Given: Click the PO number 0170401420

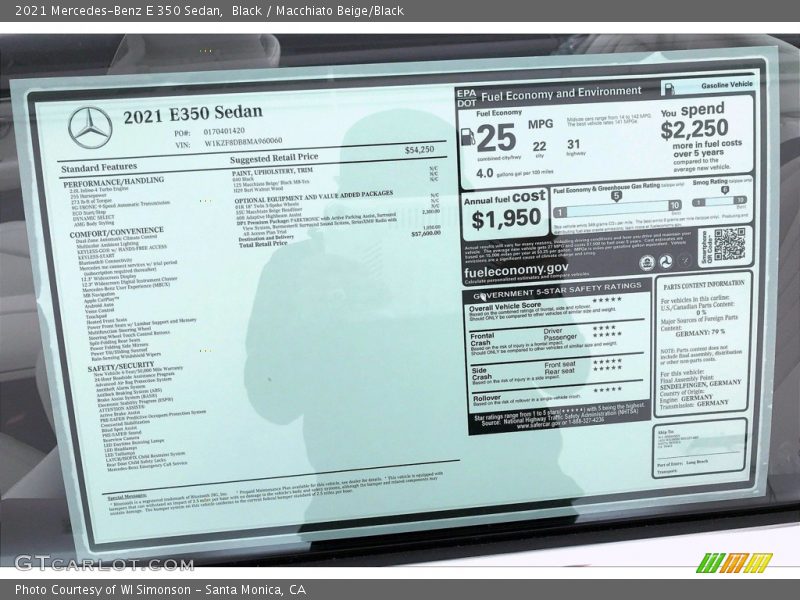Looking at the screenshot, I should [x=224, y=131].
